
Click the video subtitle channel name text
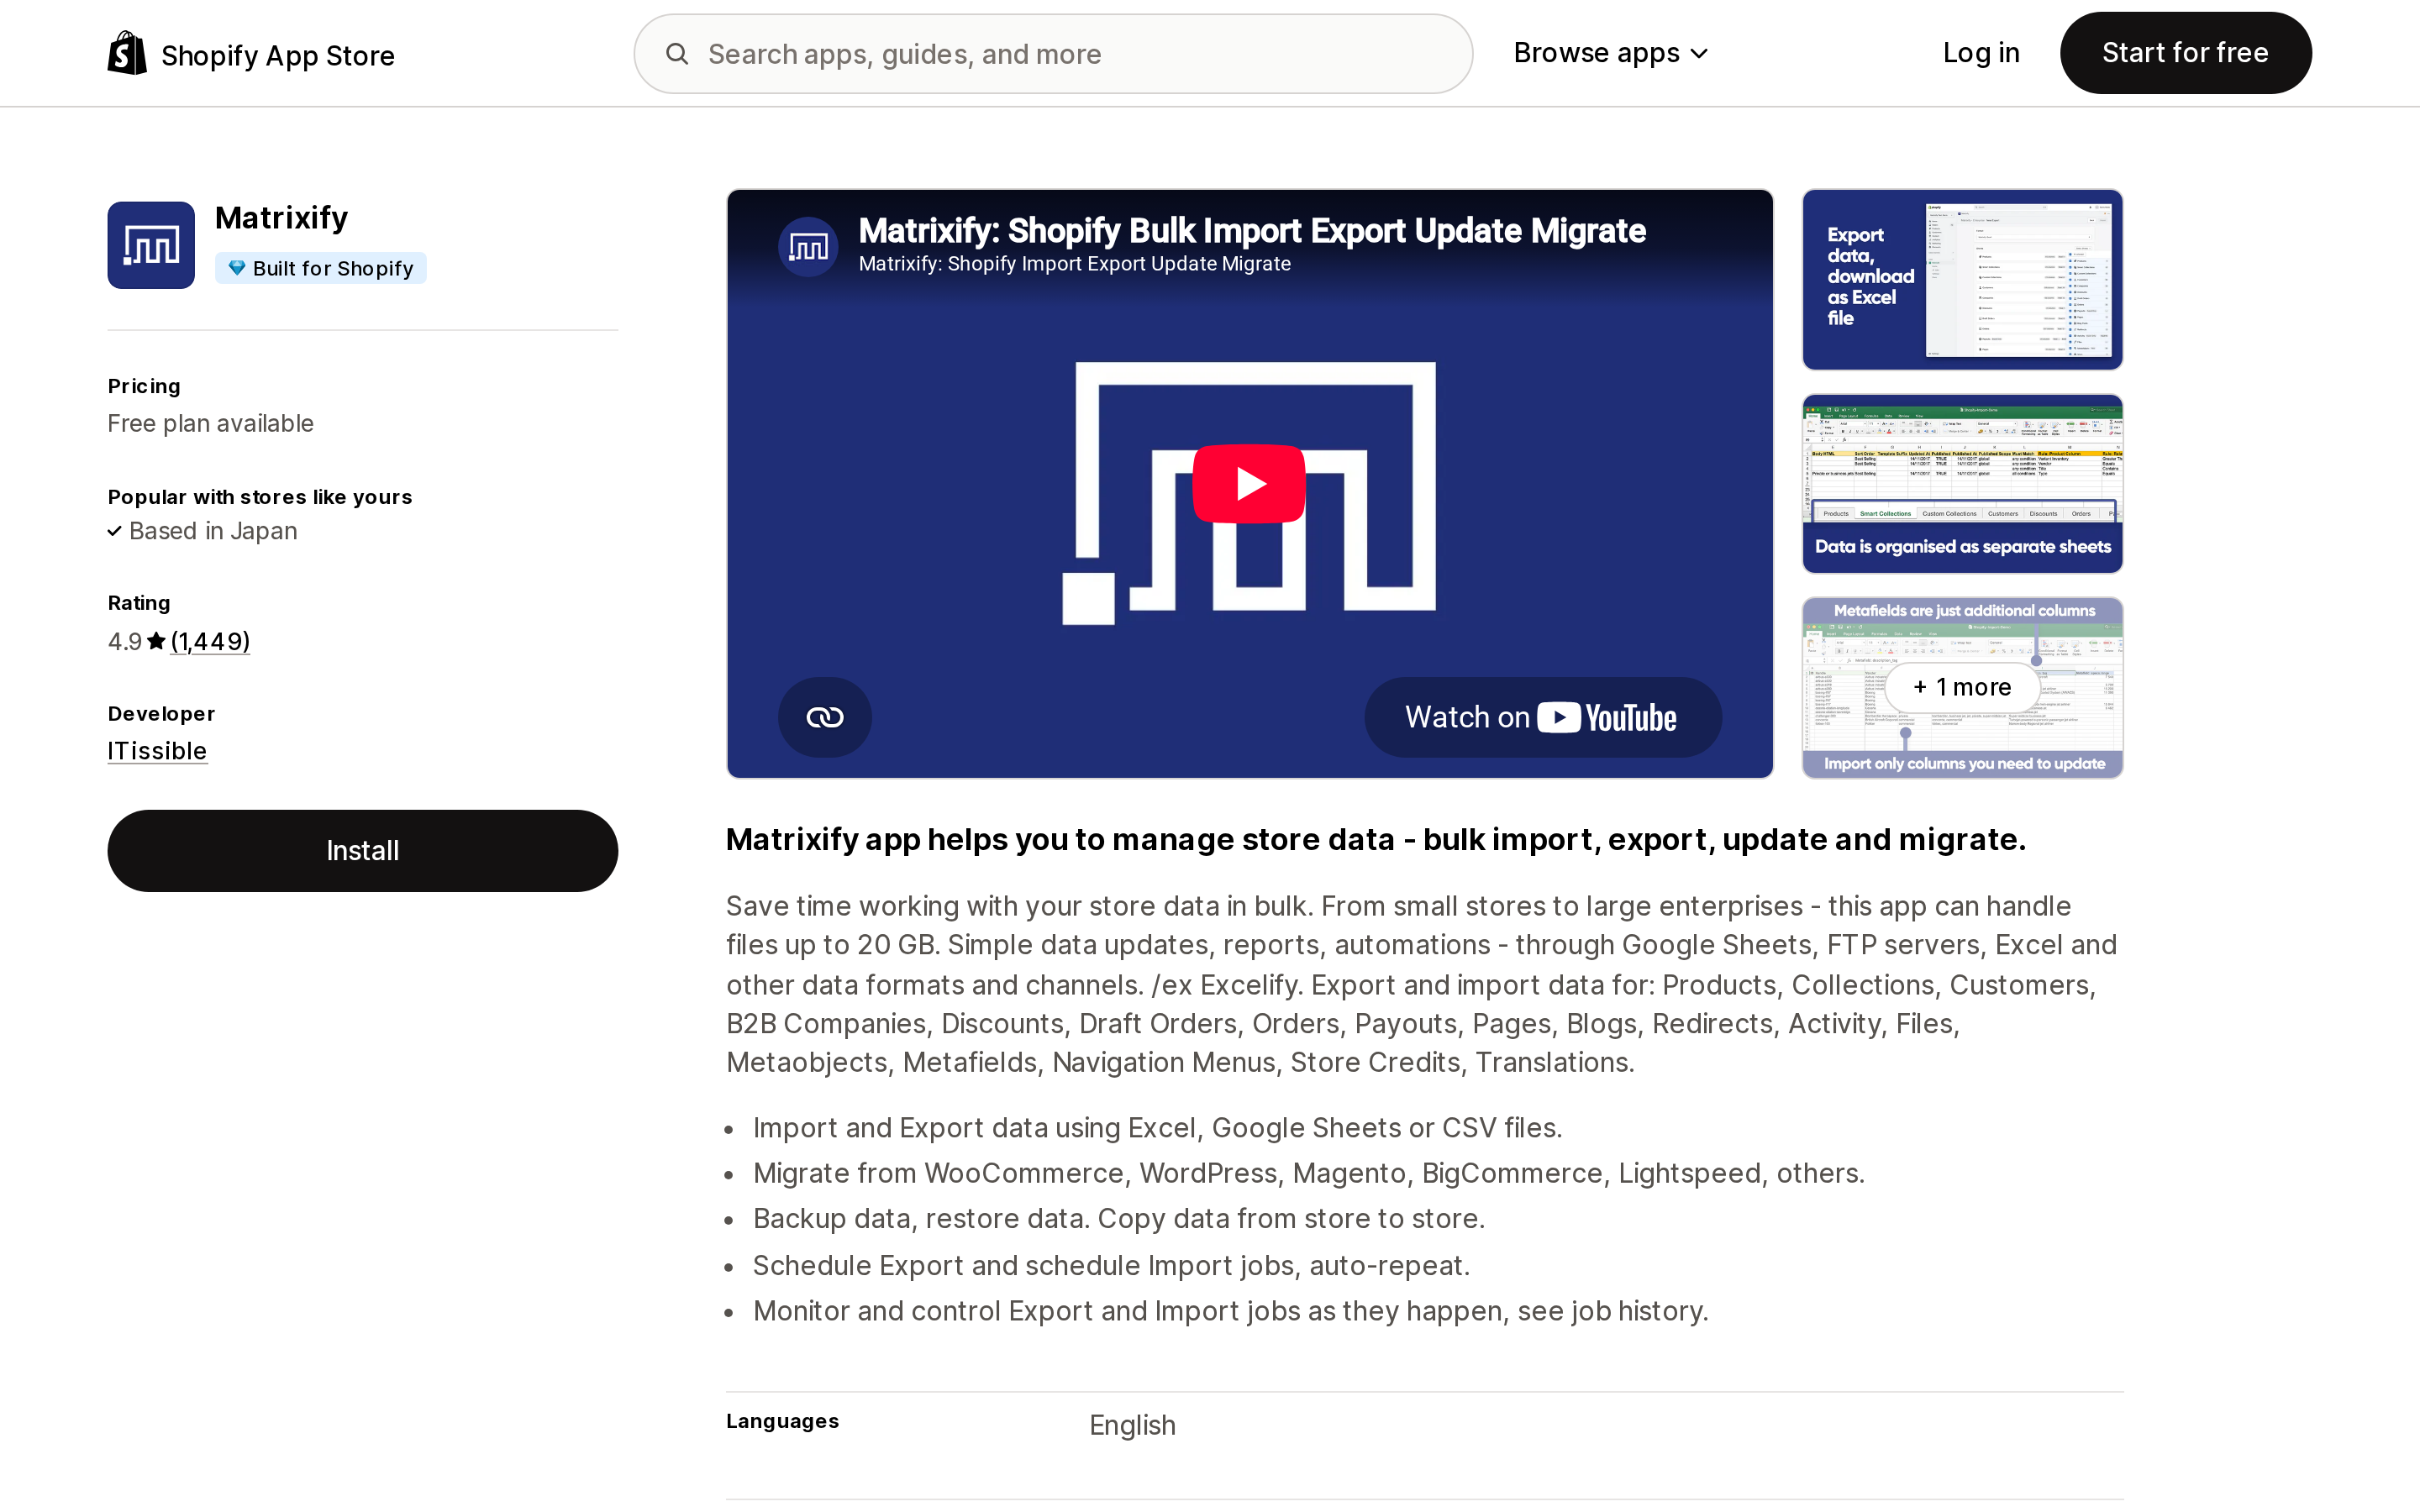1074,264
